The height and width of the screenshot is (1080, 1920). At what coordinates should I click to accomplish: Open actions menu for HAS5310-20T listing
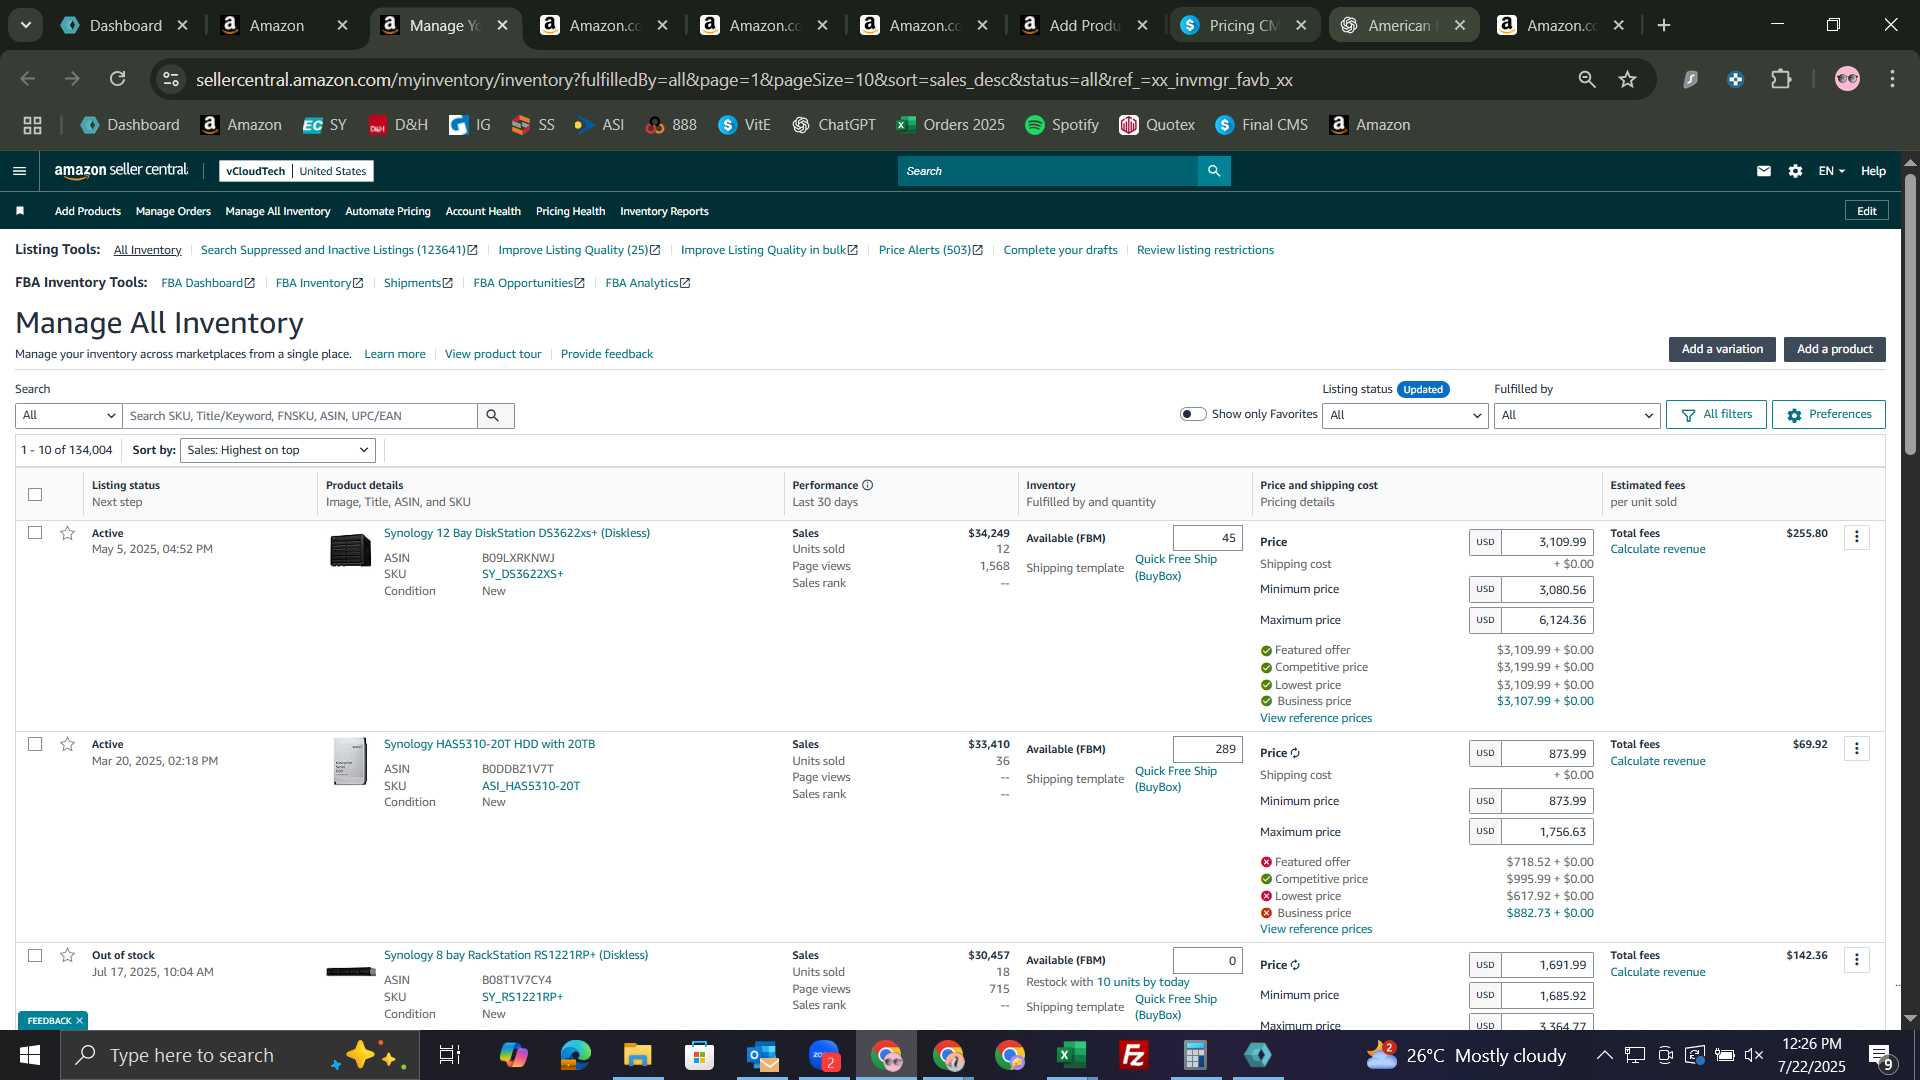pos(1857,749)
